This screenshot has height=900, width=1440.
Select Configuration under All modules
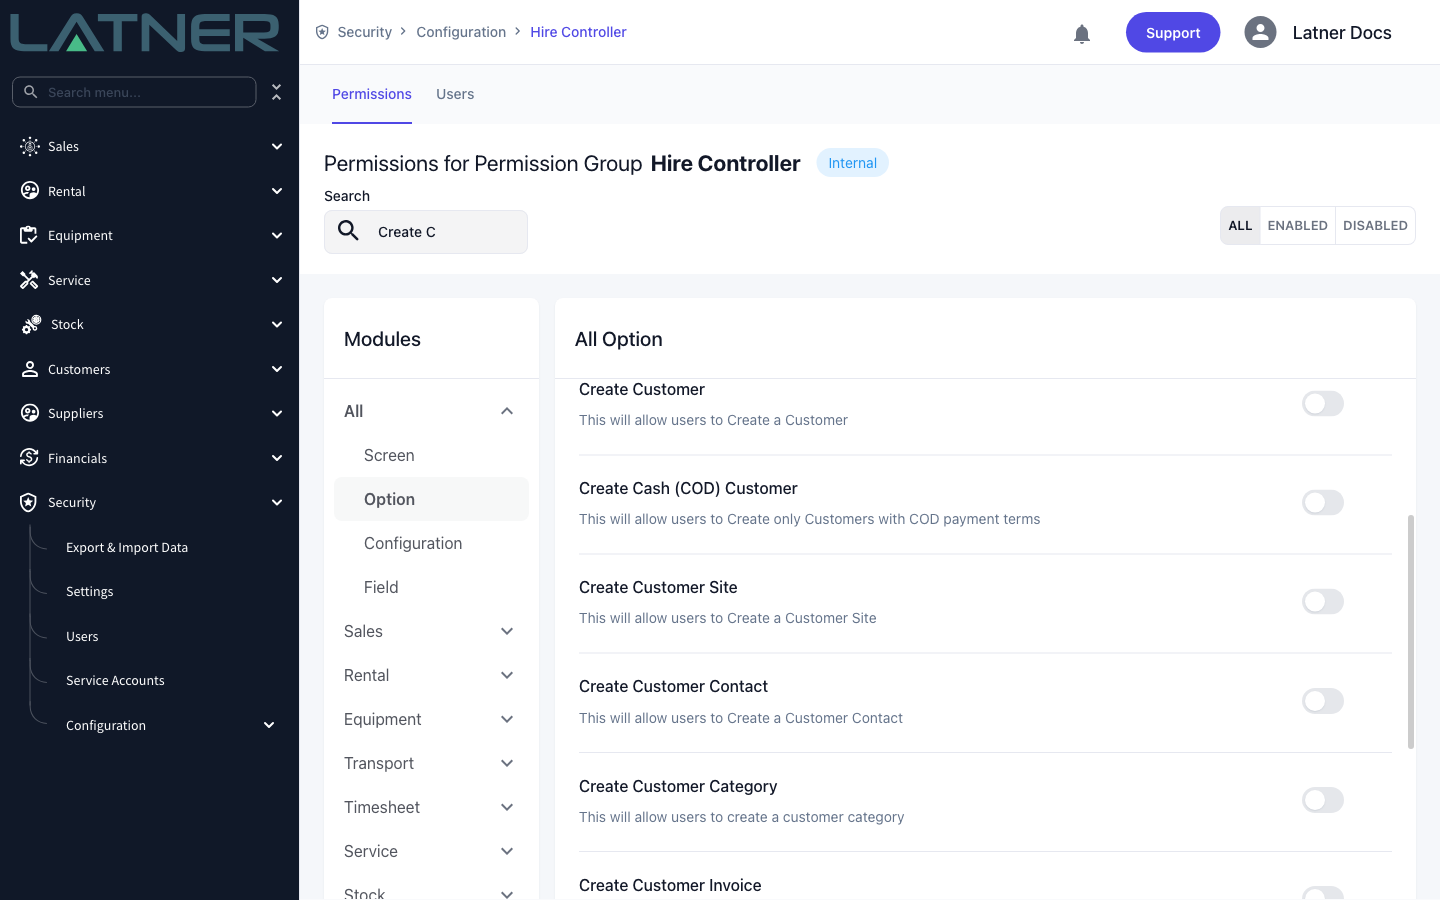click(431, 543)
